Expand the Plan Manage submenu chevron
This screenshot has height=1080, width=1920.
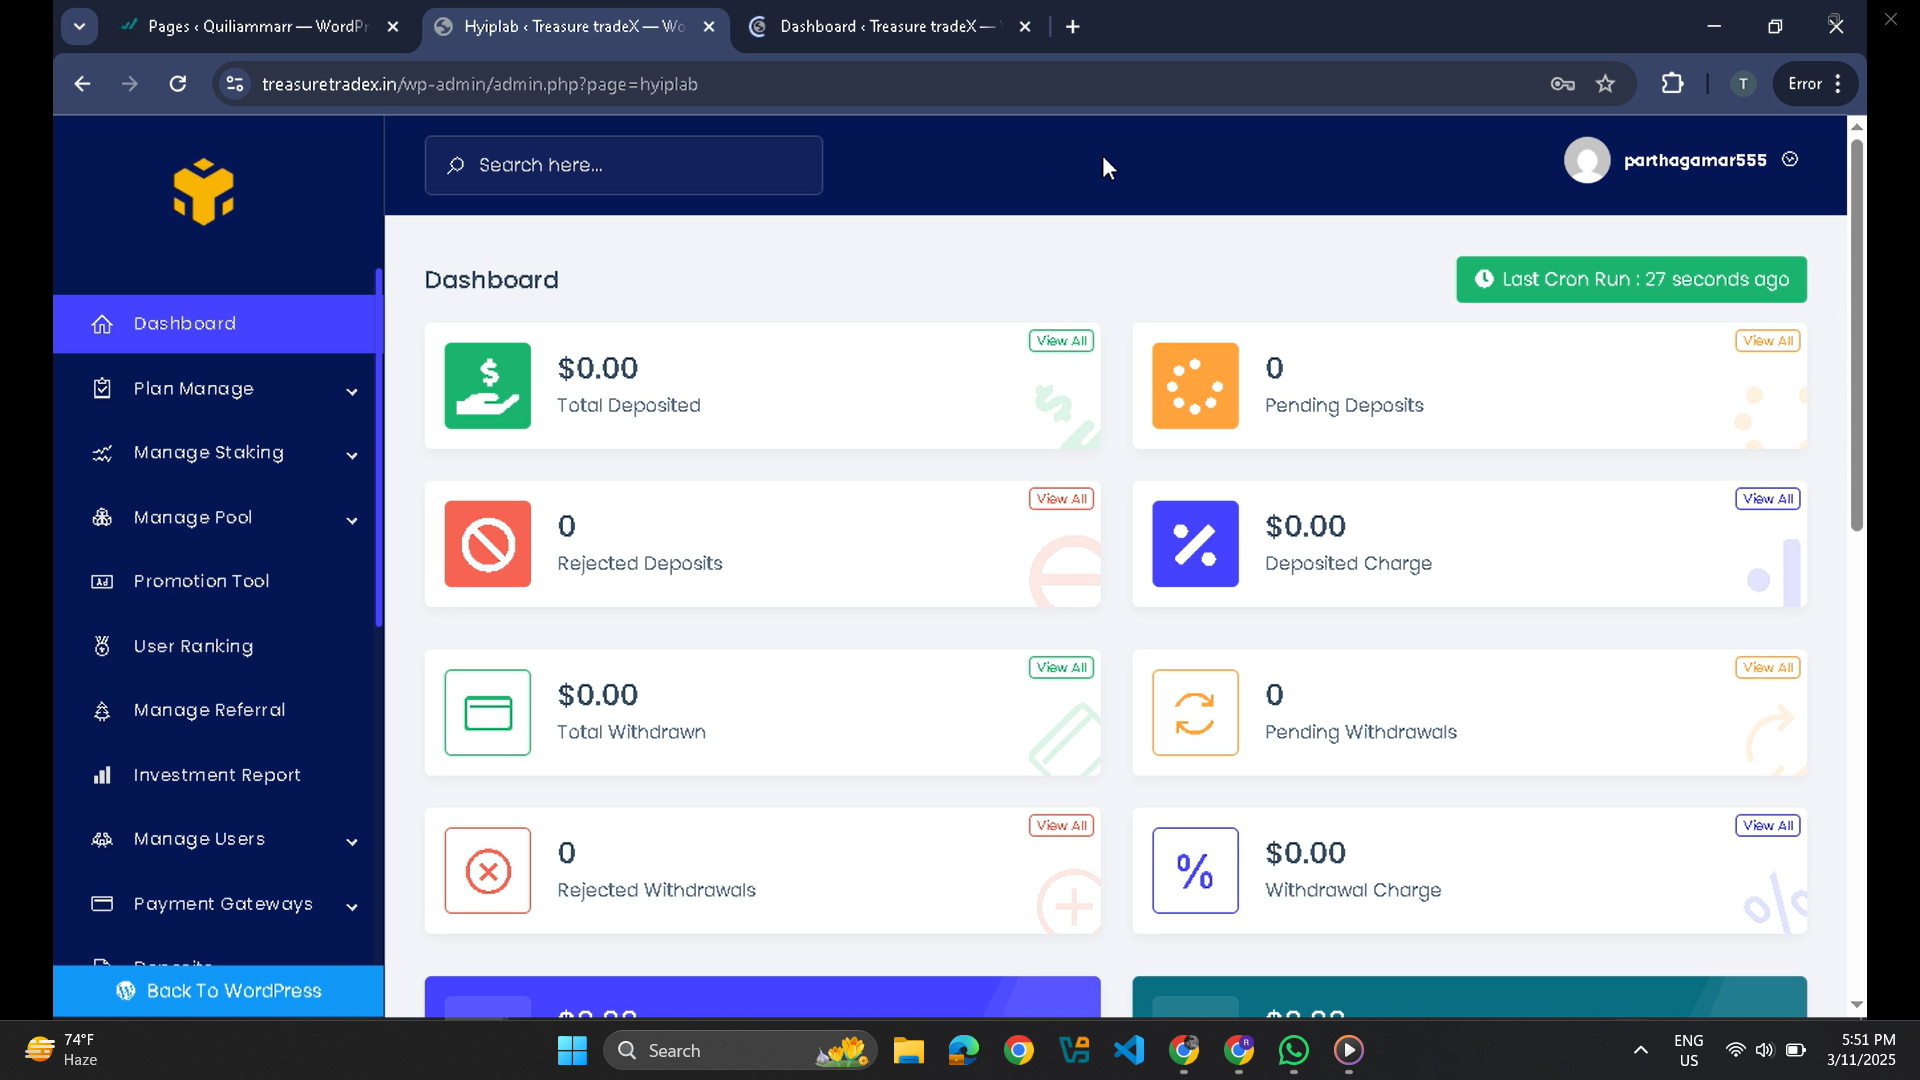[x=352, y=392]
